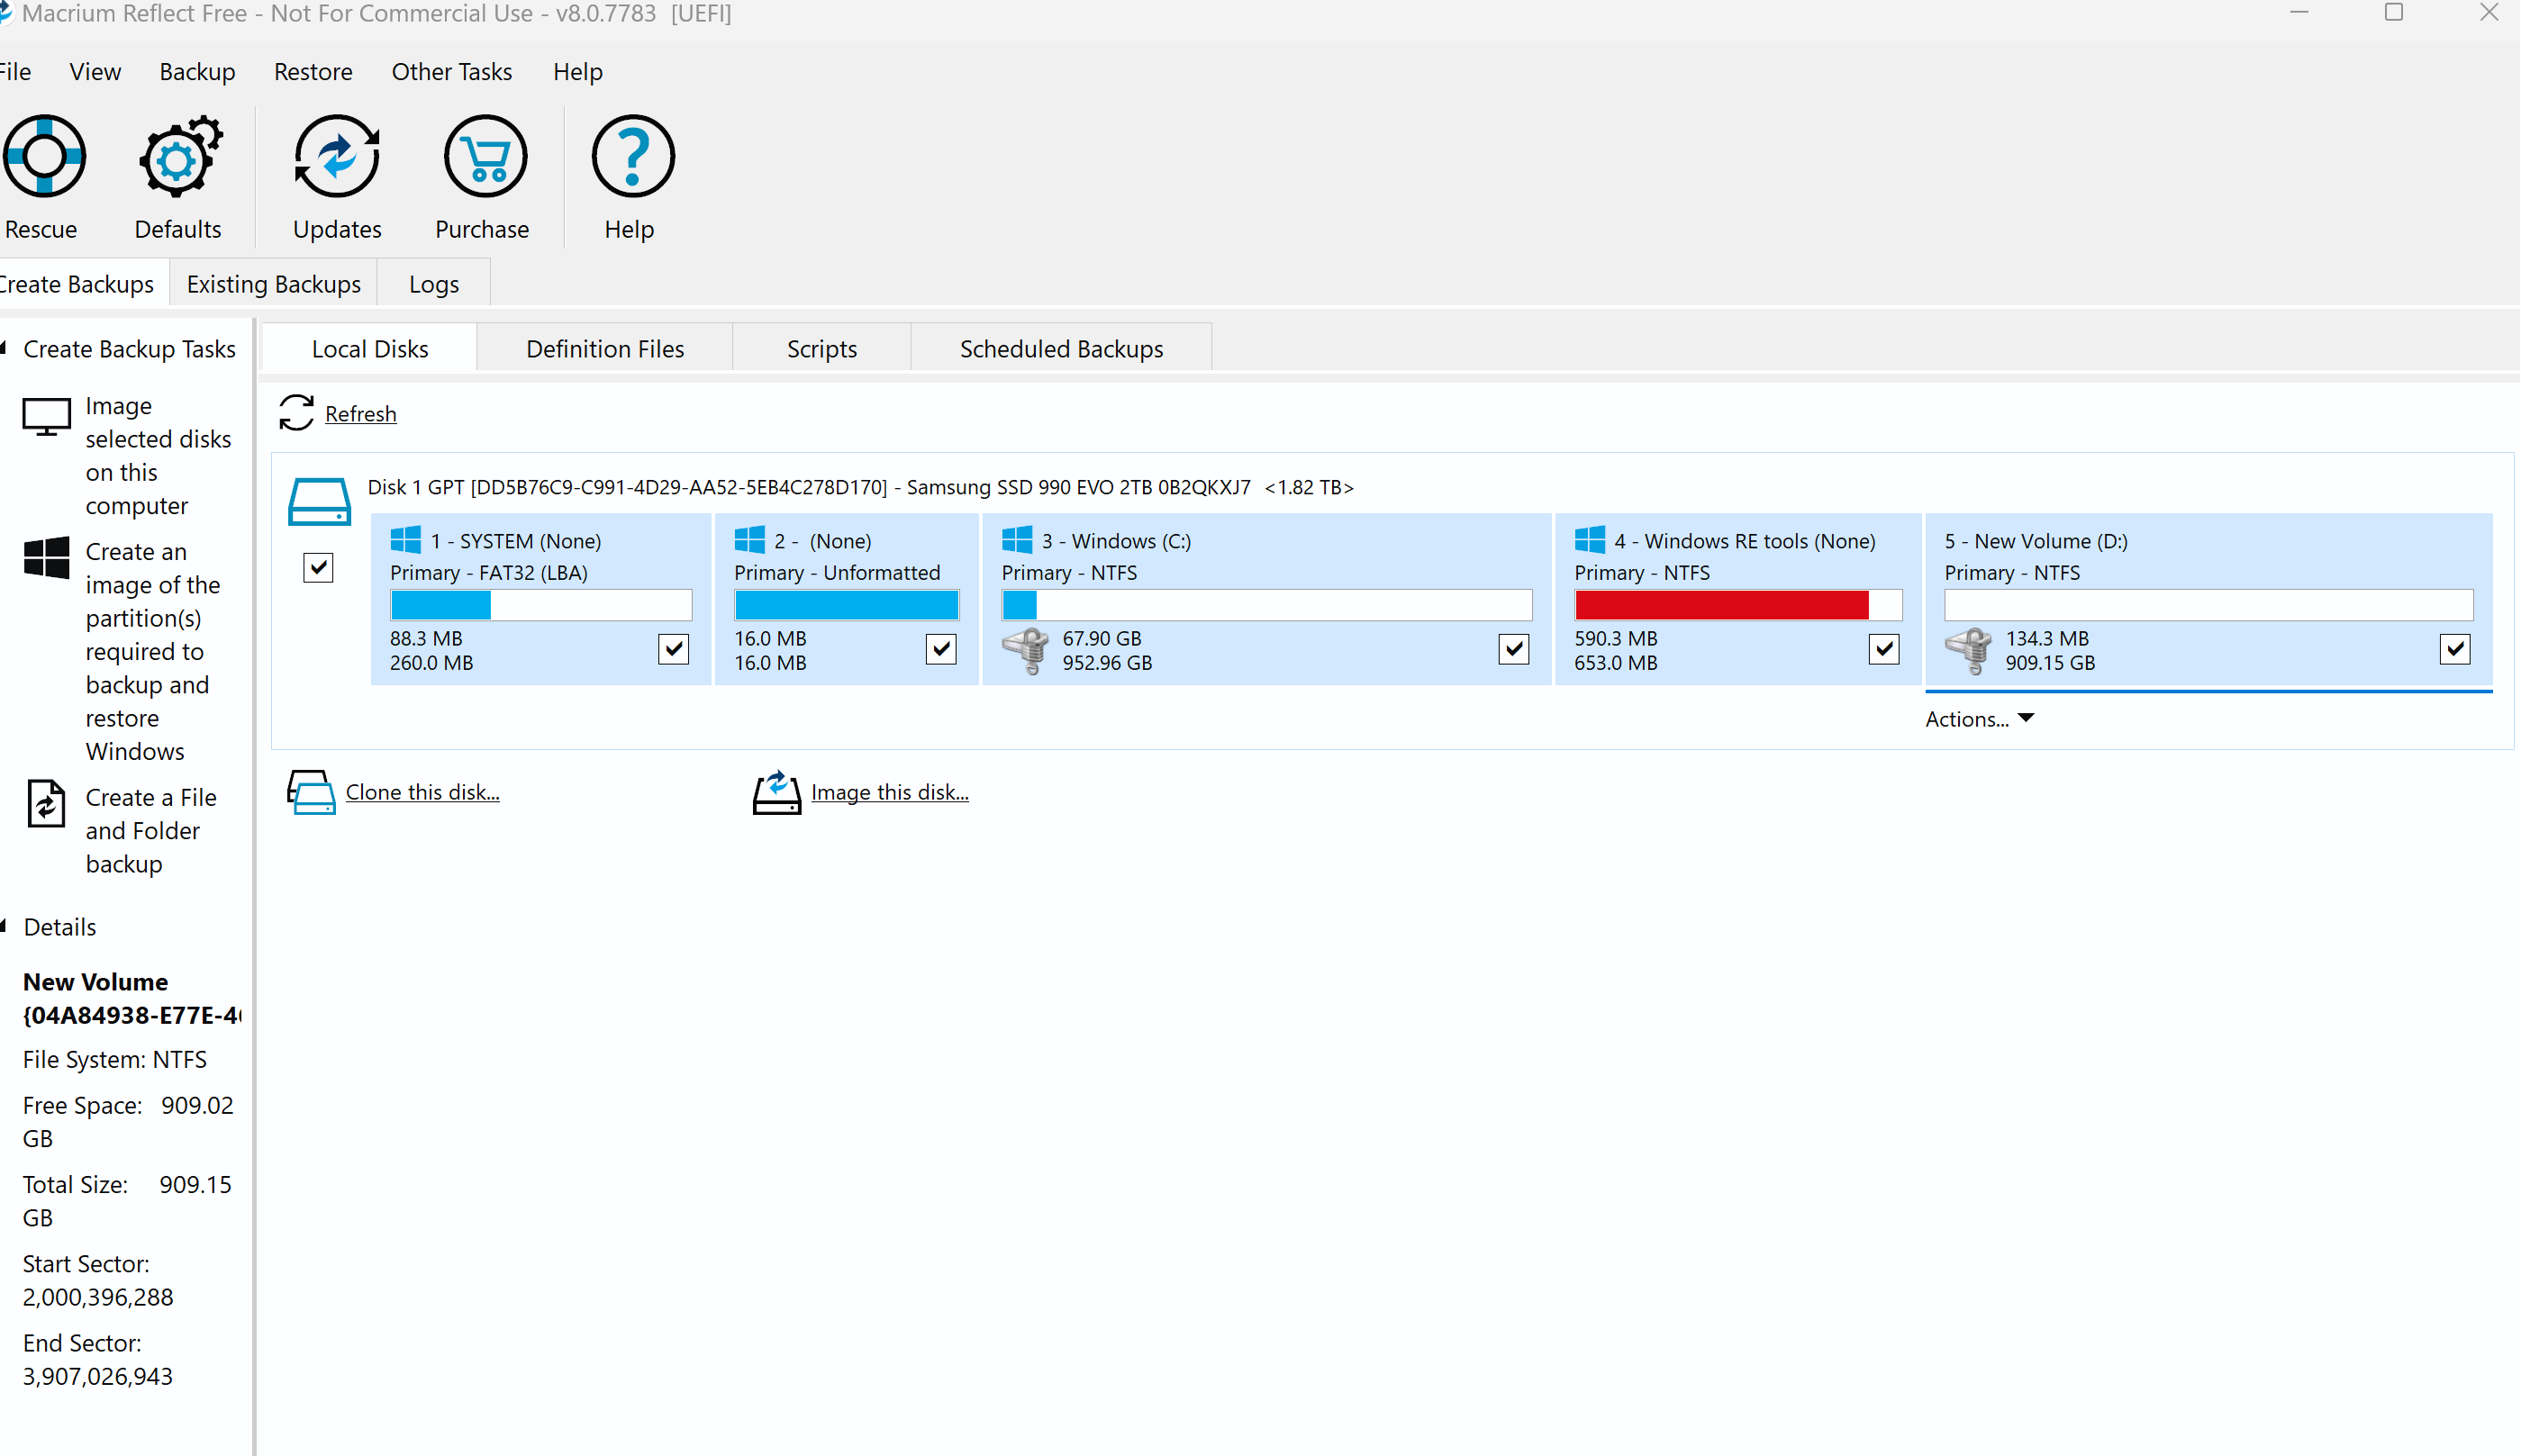This screenshot has width=2521, height=1456.
Task: Switch to the Scripts tab
Action: (x=822, y=348)
